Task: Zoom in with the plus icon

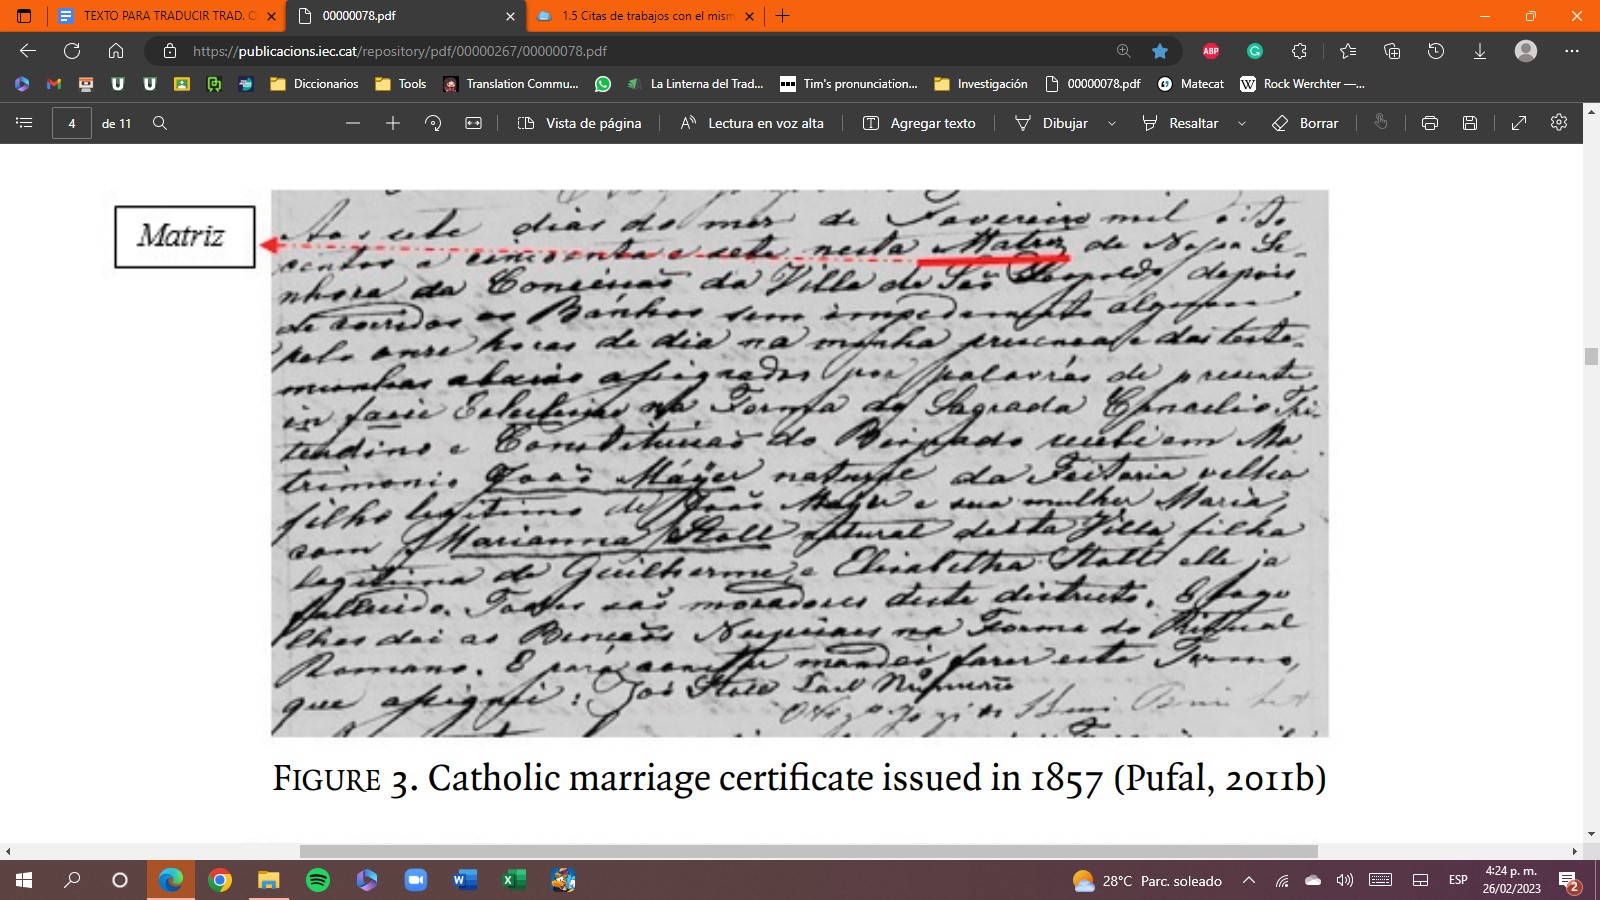Action: (393, 123)
